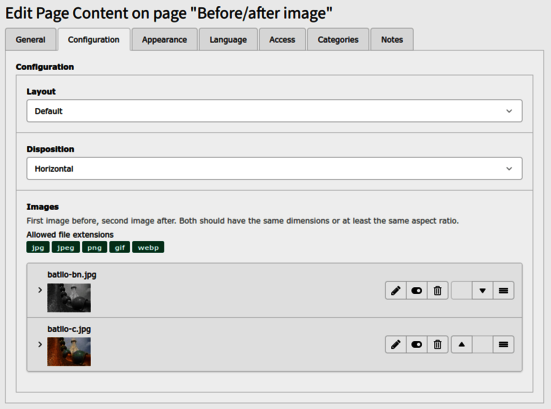Viewport: 551px width, 409px height.
Task: Click the reorder handle icon of batllo-c.jpg
Action: (504, 345)
